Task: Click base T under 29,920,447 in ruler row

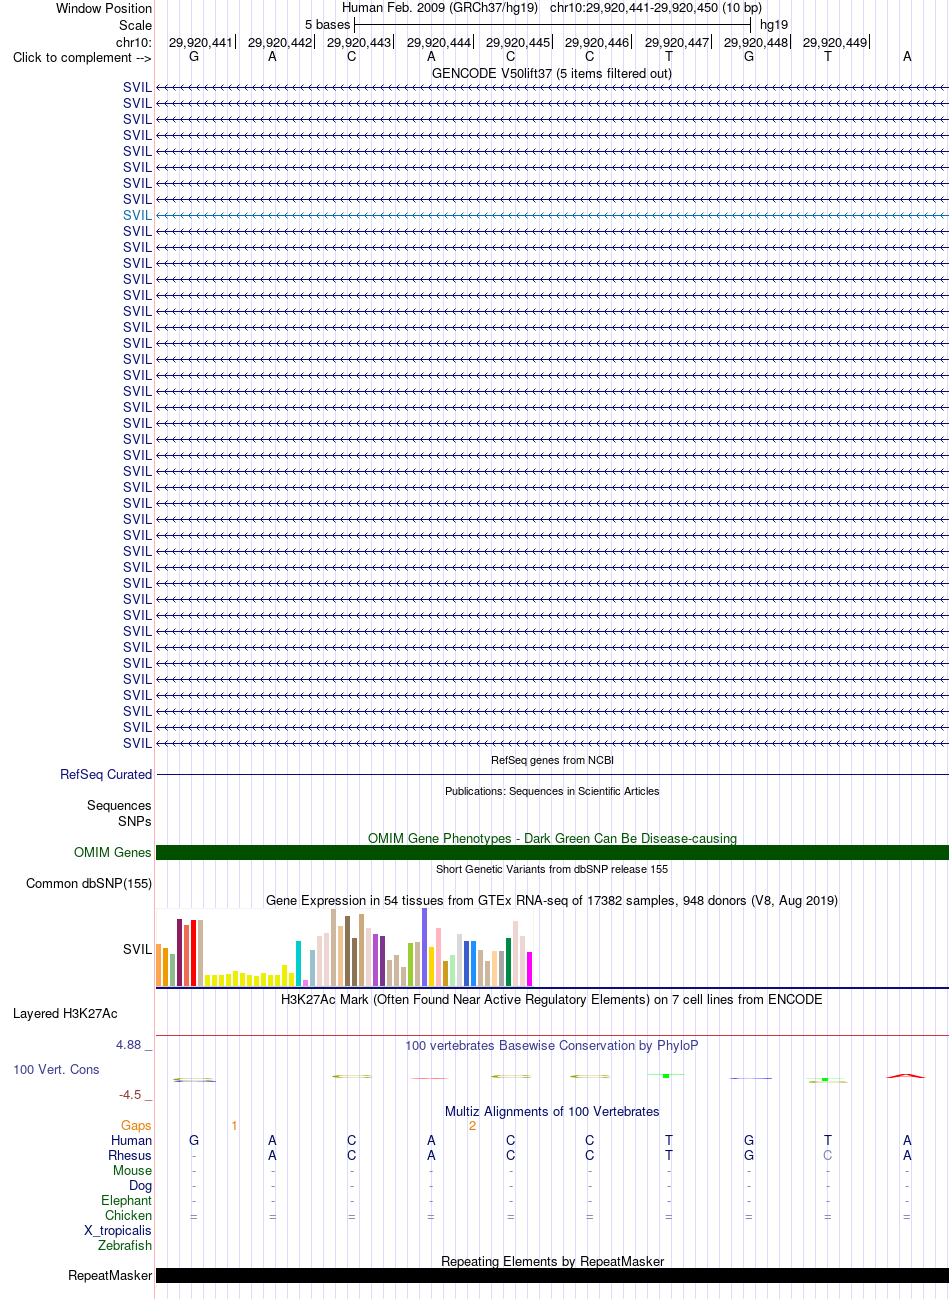Action: click(669, 56)
